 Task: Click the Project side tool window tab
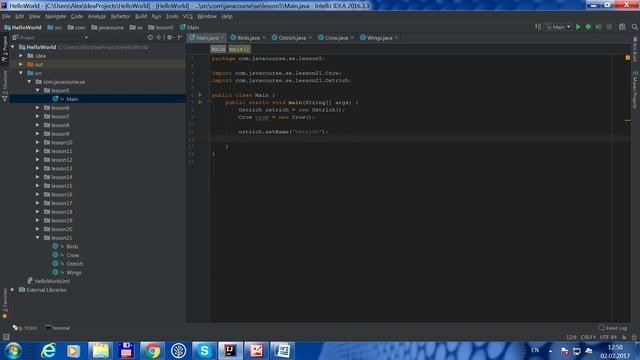(4, 49)
